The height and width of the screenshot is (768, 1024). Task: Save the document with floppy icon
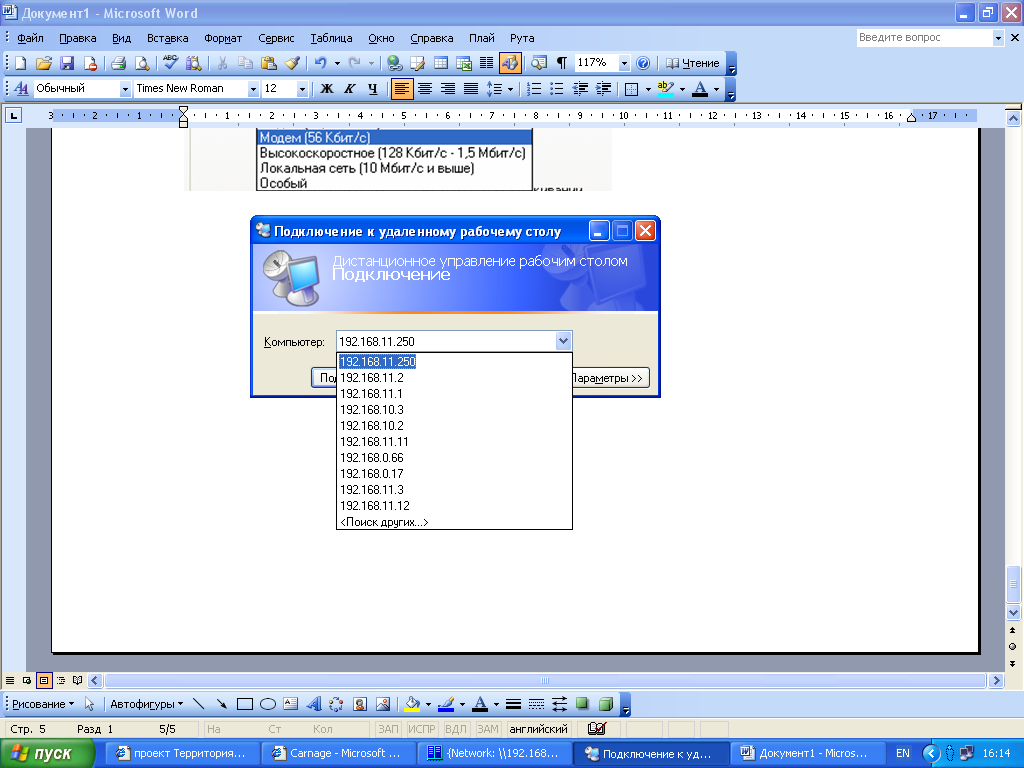tap(67, 63)
